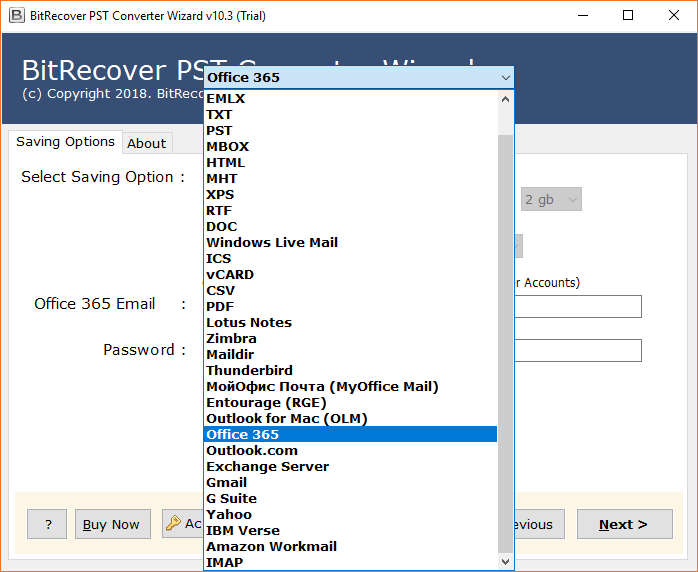The image size is (698, 572).
Task: Select PST in the dropdown list
Action: click(350, 130)
